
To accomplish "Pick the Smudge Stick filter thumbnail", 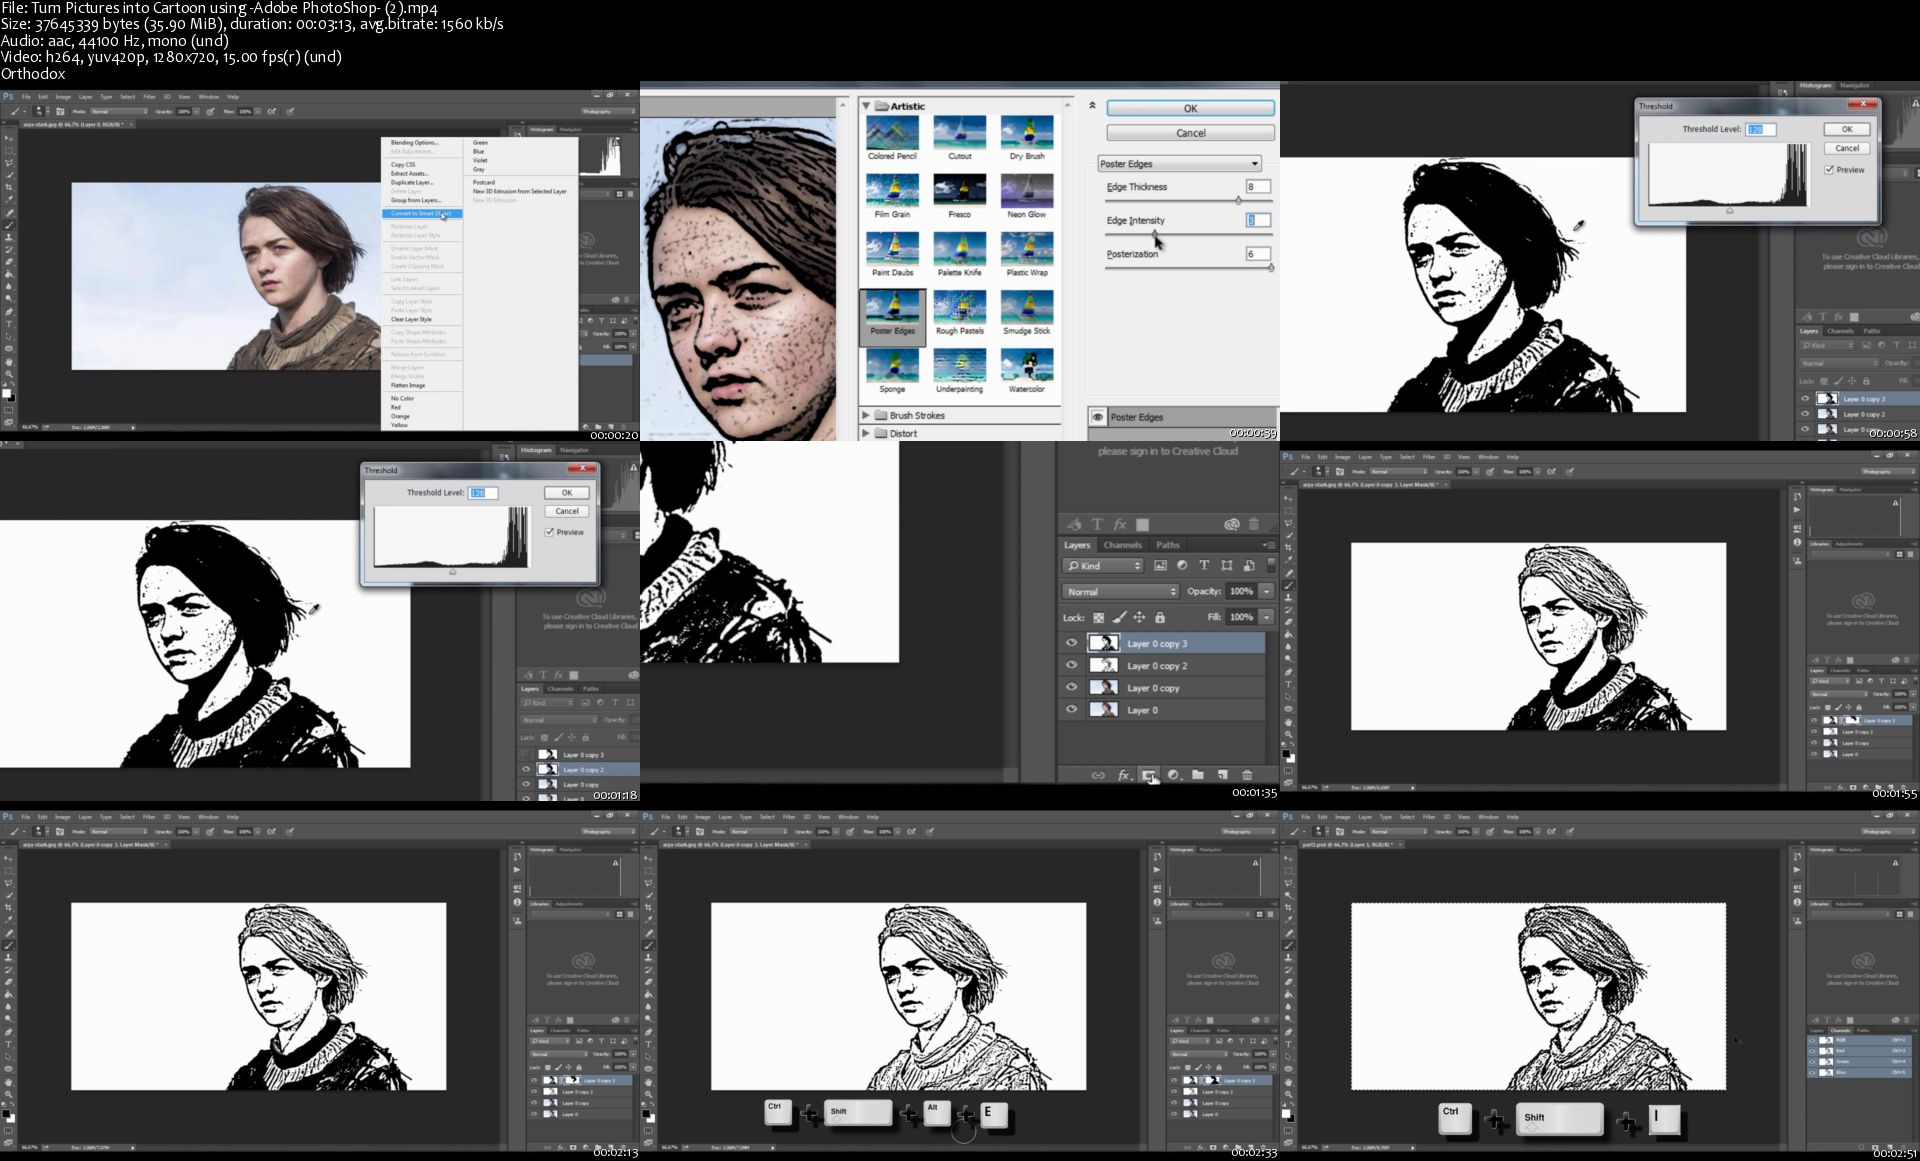I will [1027, 307].
